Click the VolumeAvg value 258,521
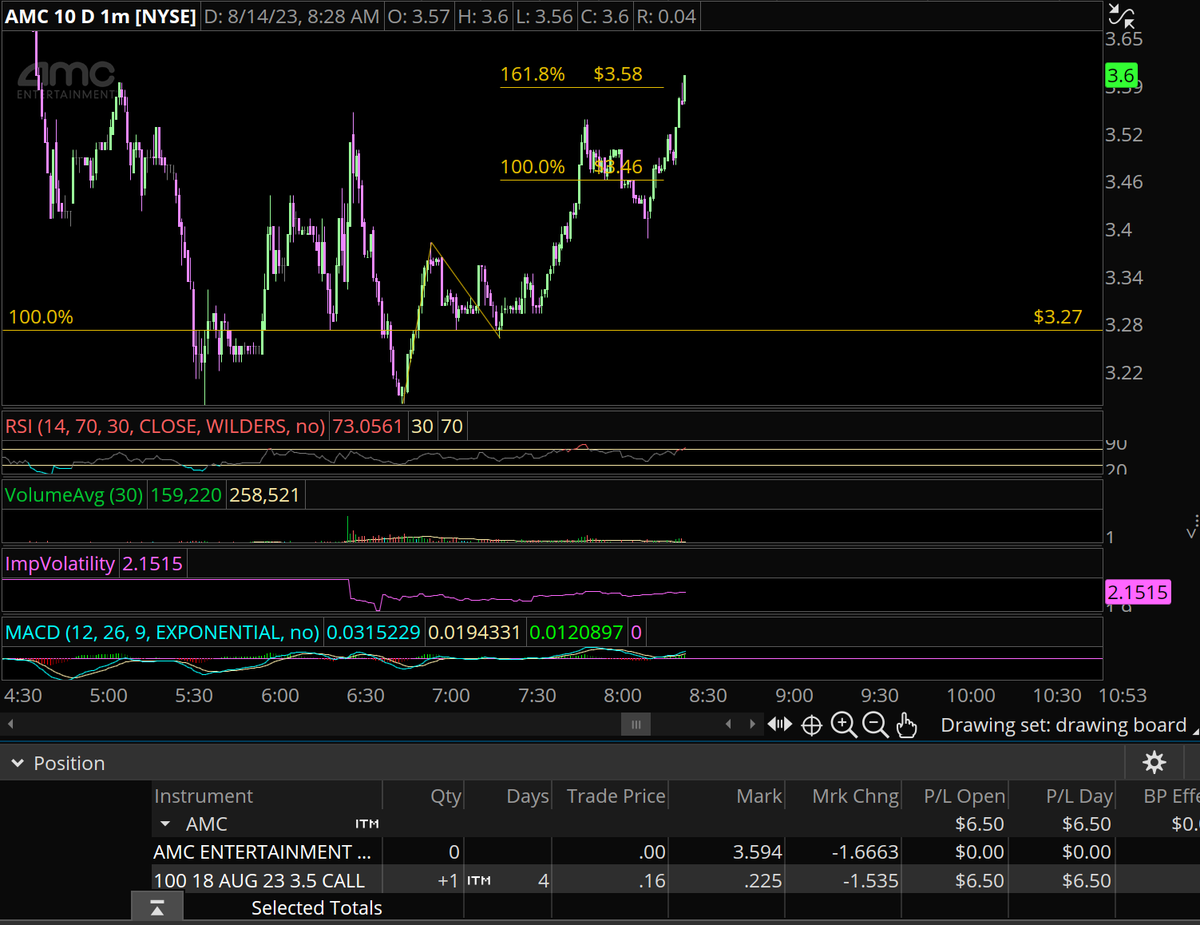 tap(264, 494)
